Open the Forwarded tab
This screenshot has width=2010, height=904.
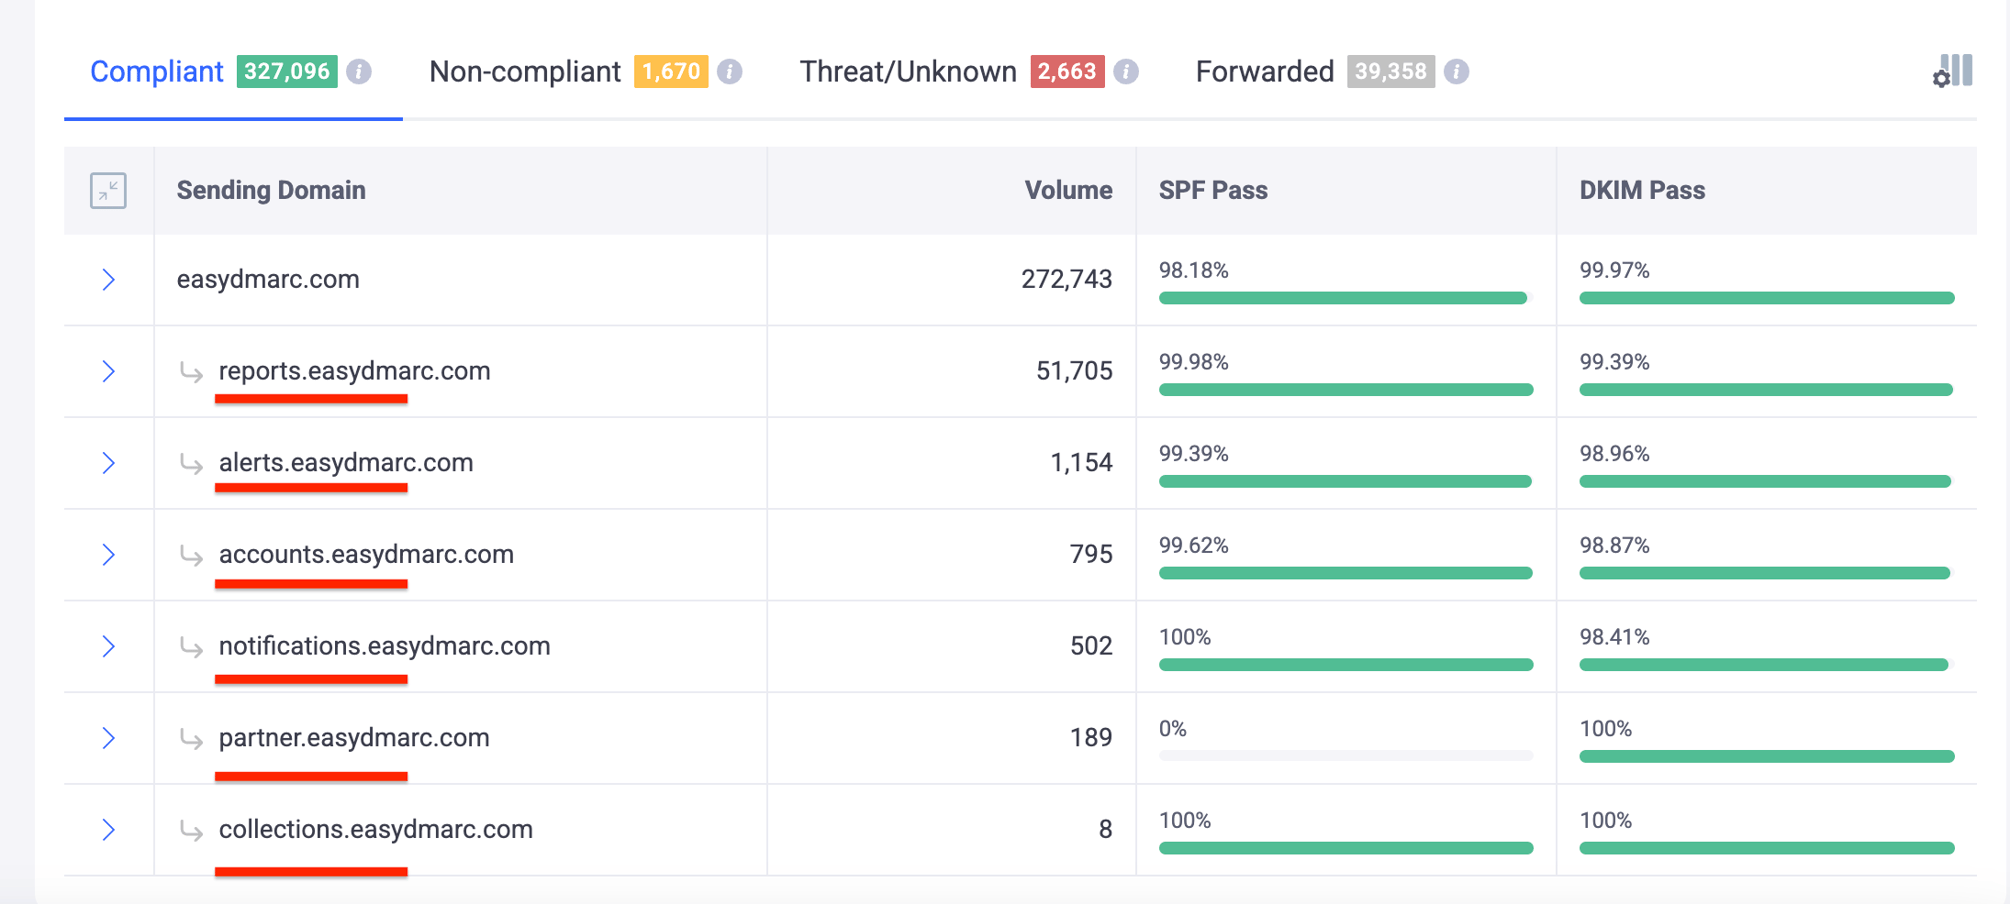click(x=1265, y=71)
